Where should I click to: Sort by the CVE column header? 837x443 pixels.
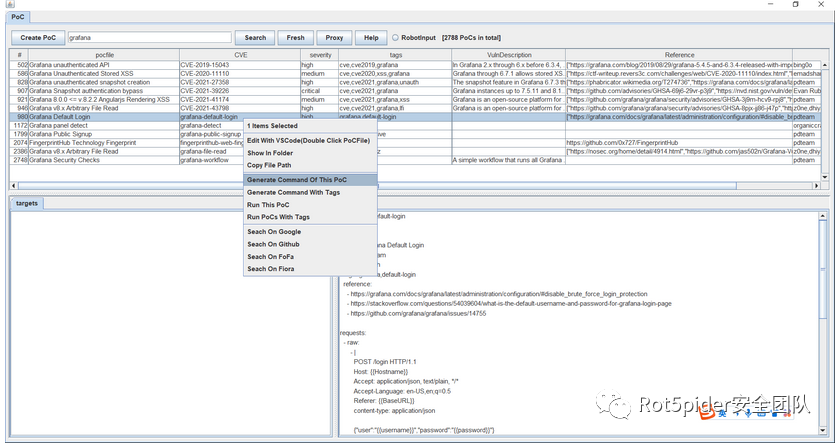240,54
